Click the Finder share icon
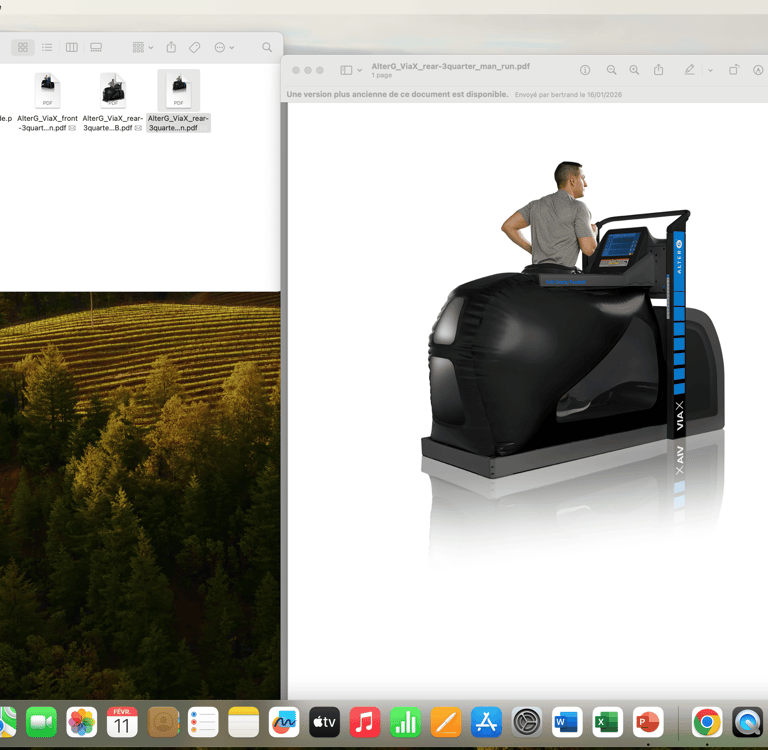This screenshot has height=750, width=768. coord(171,47)
